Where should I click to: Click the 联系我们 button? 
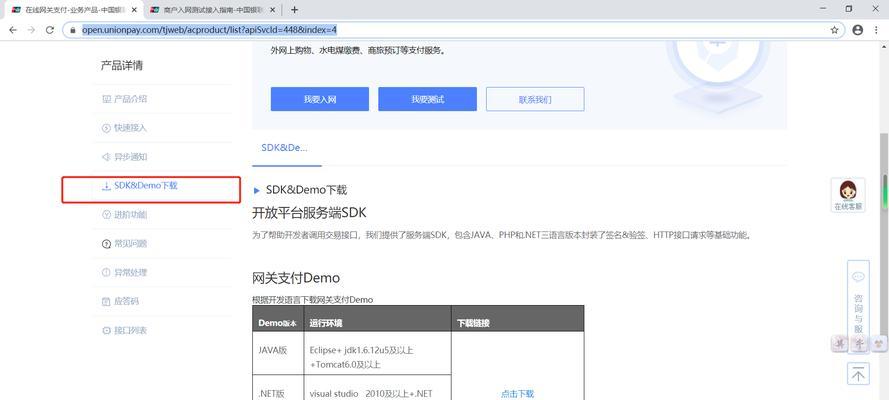pos(535,99)
